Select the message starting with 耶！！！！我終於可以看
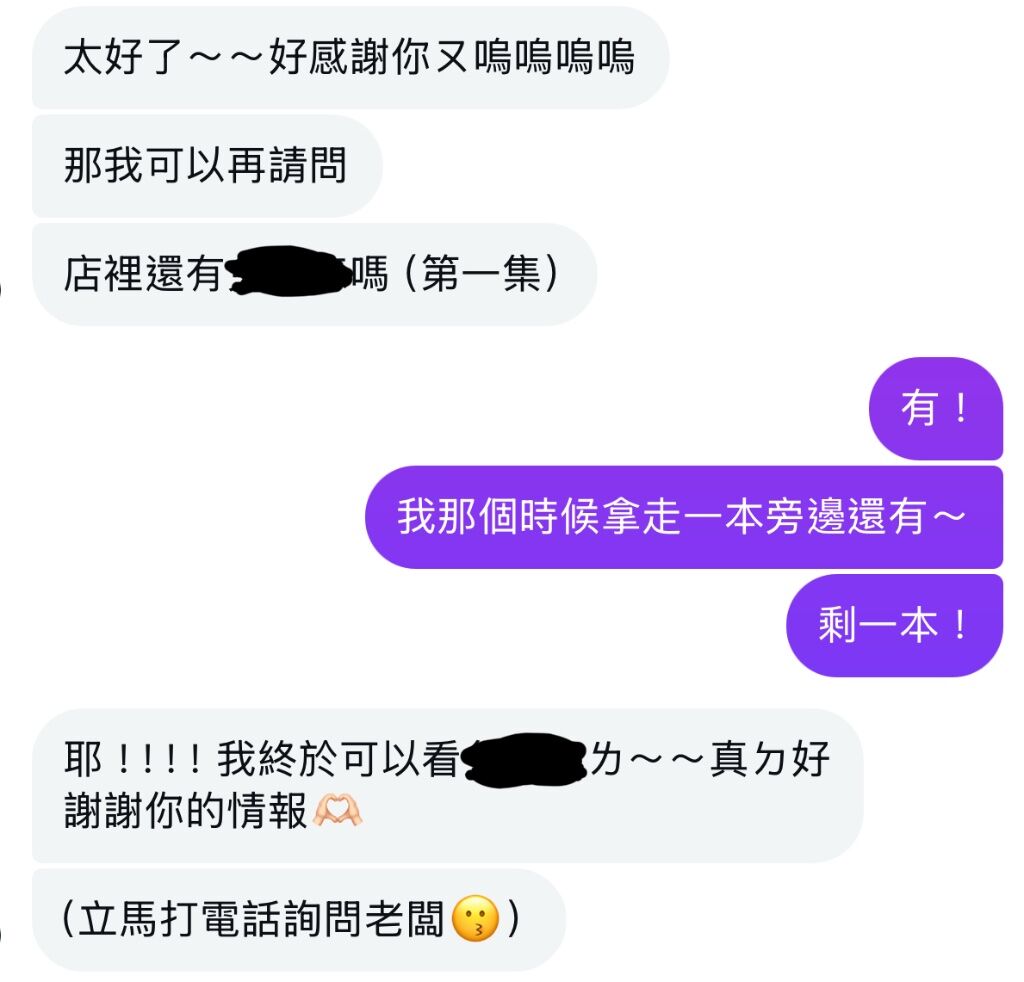 (x=447, y=785)
